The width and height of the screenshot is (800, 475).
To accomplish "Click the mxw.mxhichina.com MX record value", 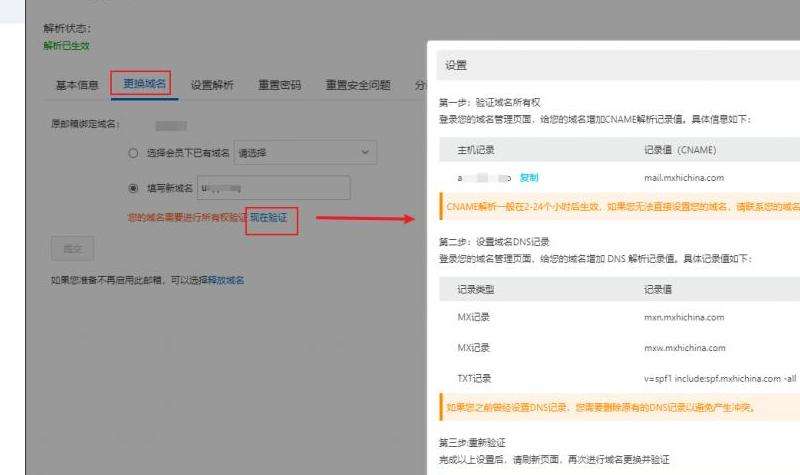I will (684, 348).
